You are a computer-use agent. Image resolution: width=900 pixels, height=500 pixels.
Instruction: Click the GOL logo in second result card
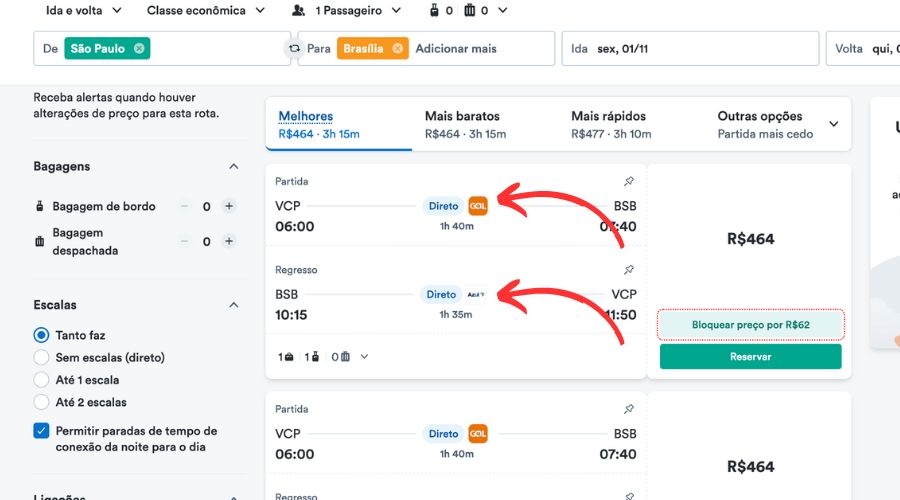(478, 434)
